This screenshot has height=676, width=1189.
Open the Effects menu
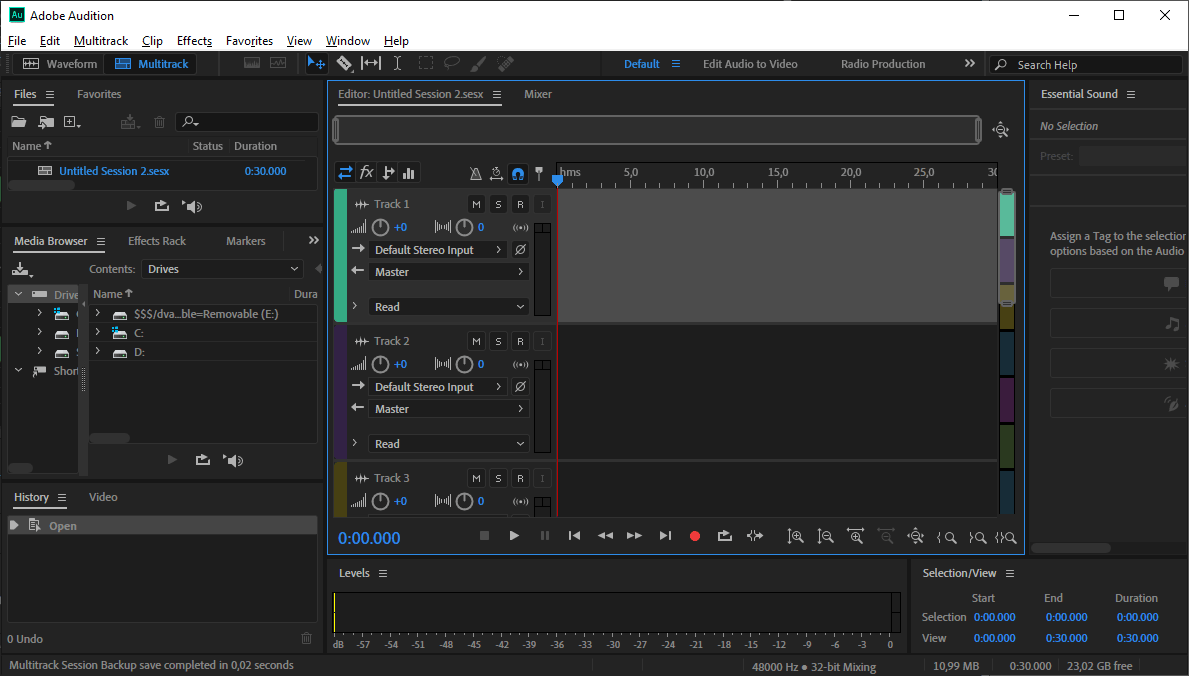click(194, 41)
